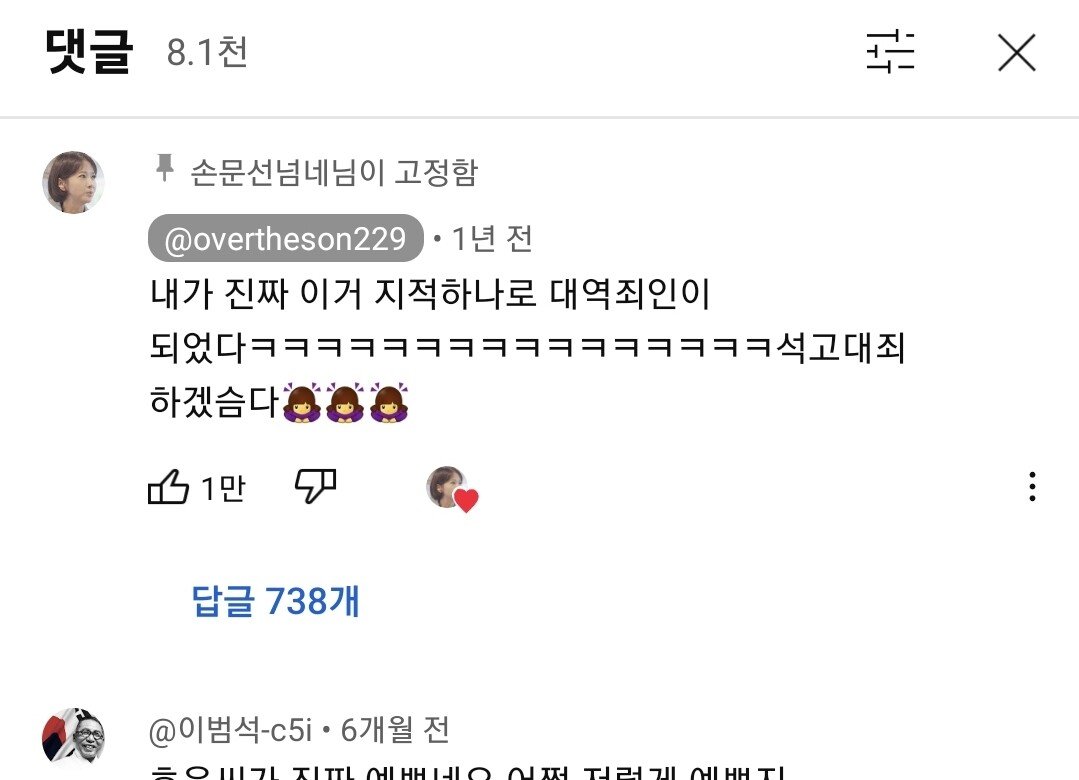Close the comments panel
The image size is (1079, 780).
click(x=1016, y=52)
